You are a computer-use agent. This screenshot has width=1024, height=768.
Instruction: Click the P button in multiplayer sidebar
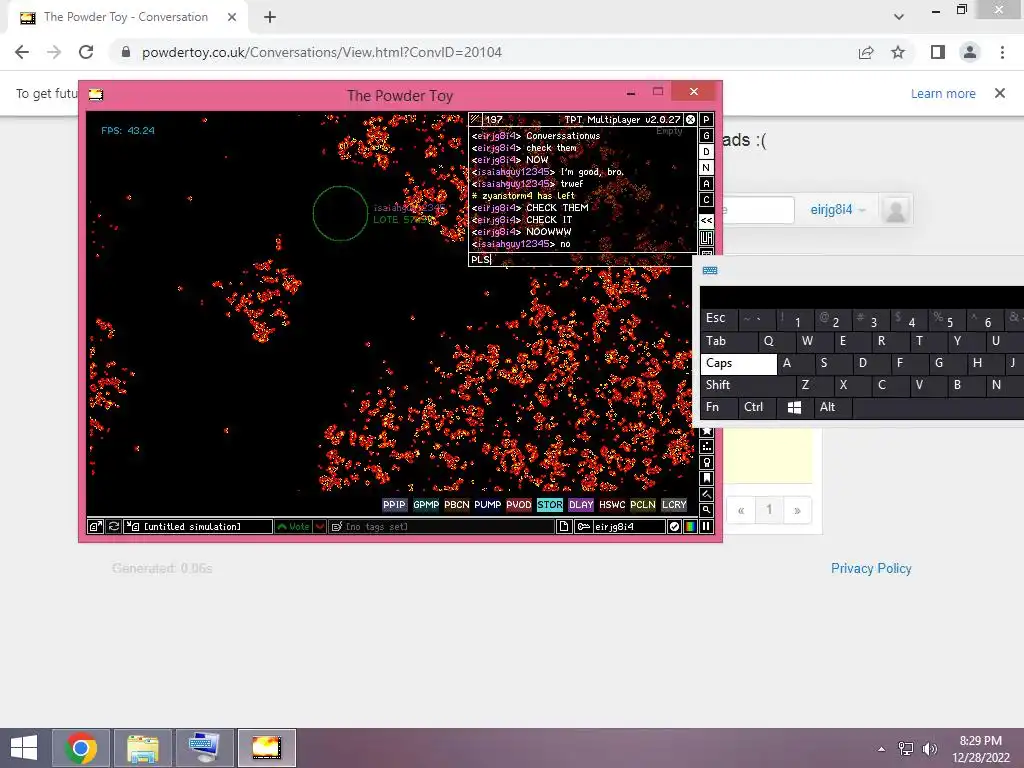click(706, 120)
